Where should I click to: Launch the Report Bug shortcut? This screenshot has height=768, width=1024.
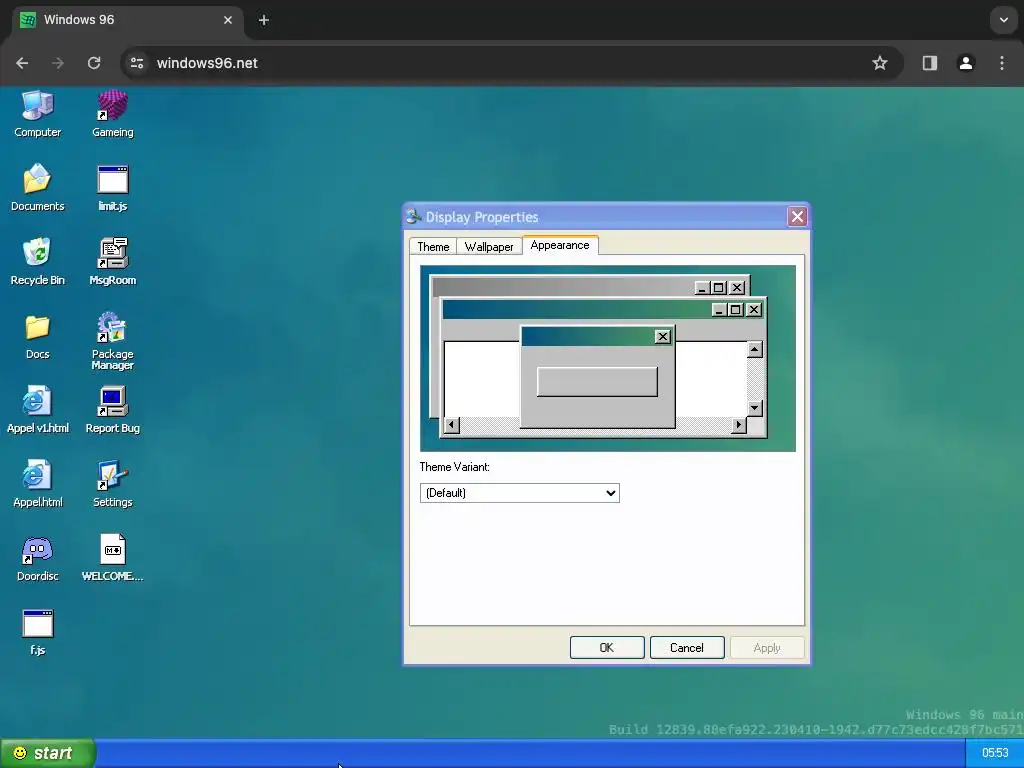[112, 409]
